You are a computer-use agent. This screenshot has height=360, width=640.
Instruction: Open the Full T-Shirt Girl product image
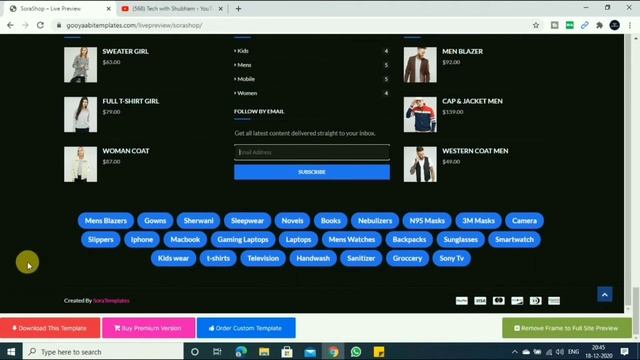pos(80,115)
